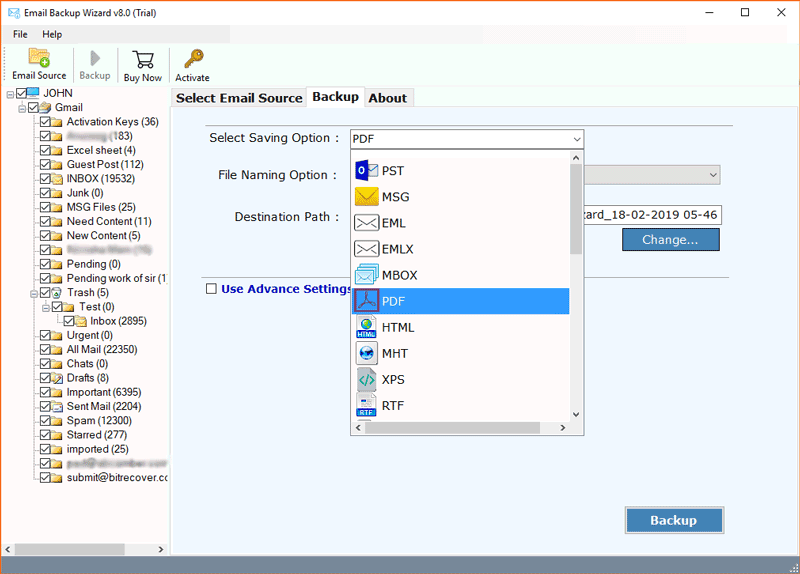Click the Use Advance Settings label
Screen dimensions: 800x574
[x=286, y=289]
